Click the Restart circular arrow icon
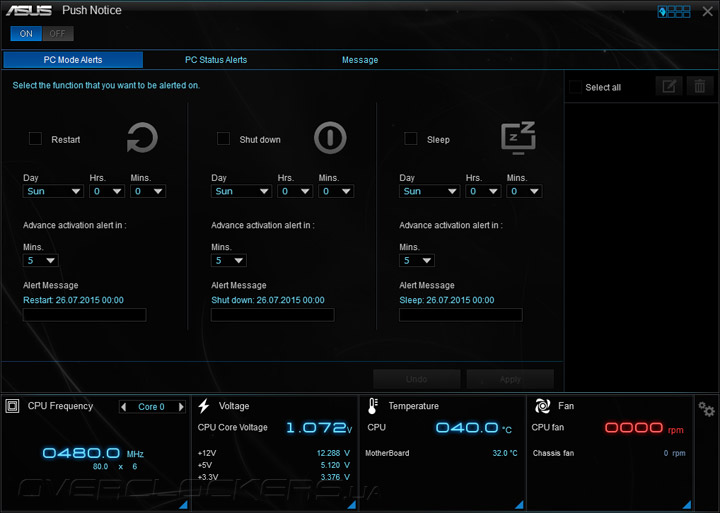Viewport: 720px width, 513px height. click(x=142, y=137)
